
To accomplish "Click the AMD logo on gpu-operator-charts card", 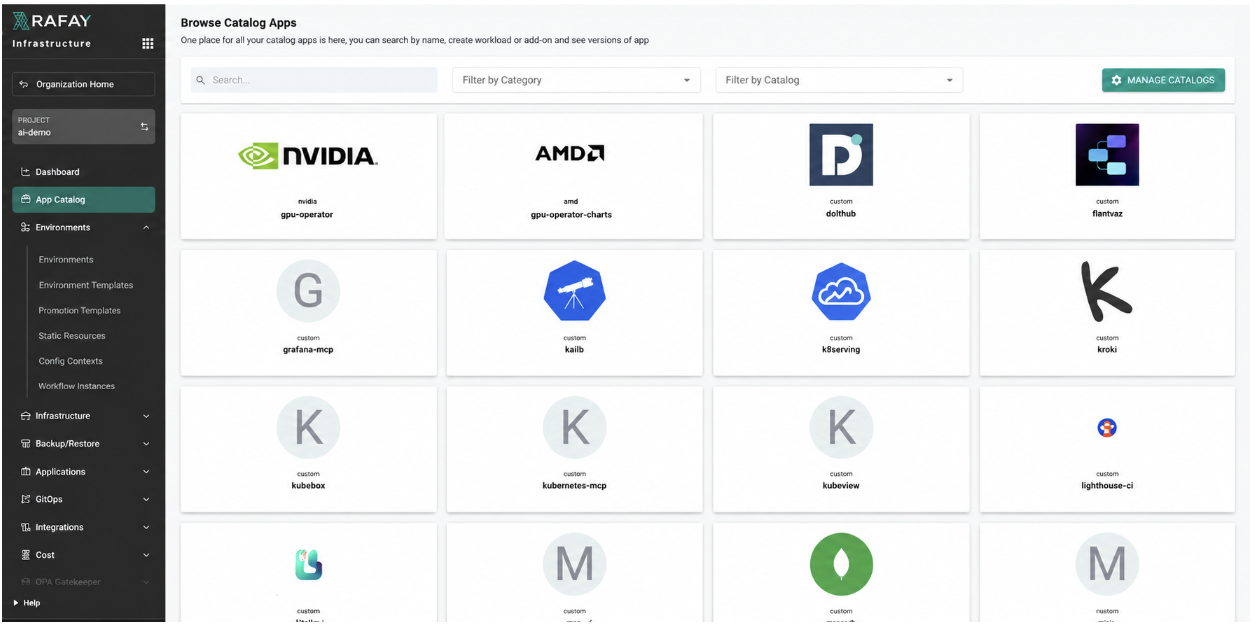I will (570, 154).
